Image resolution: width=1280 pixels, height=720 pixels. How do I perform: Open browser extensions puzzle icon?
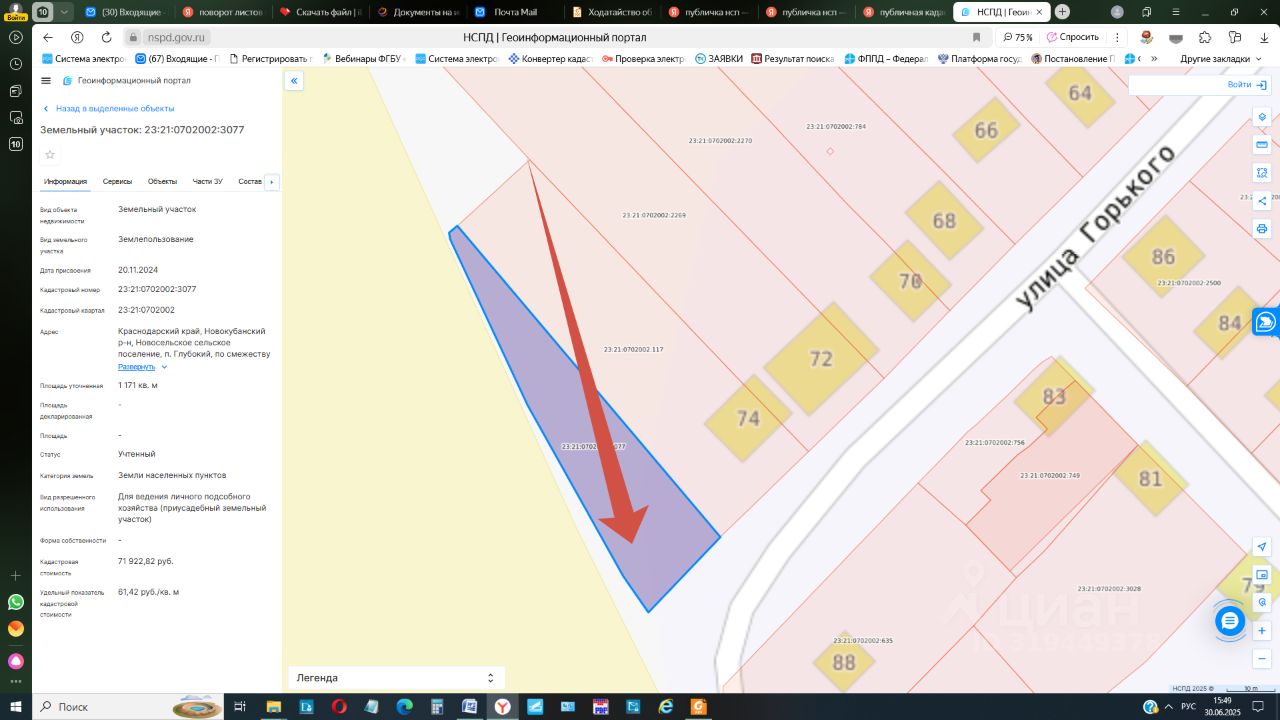click(x=1204, y=37)
